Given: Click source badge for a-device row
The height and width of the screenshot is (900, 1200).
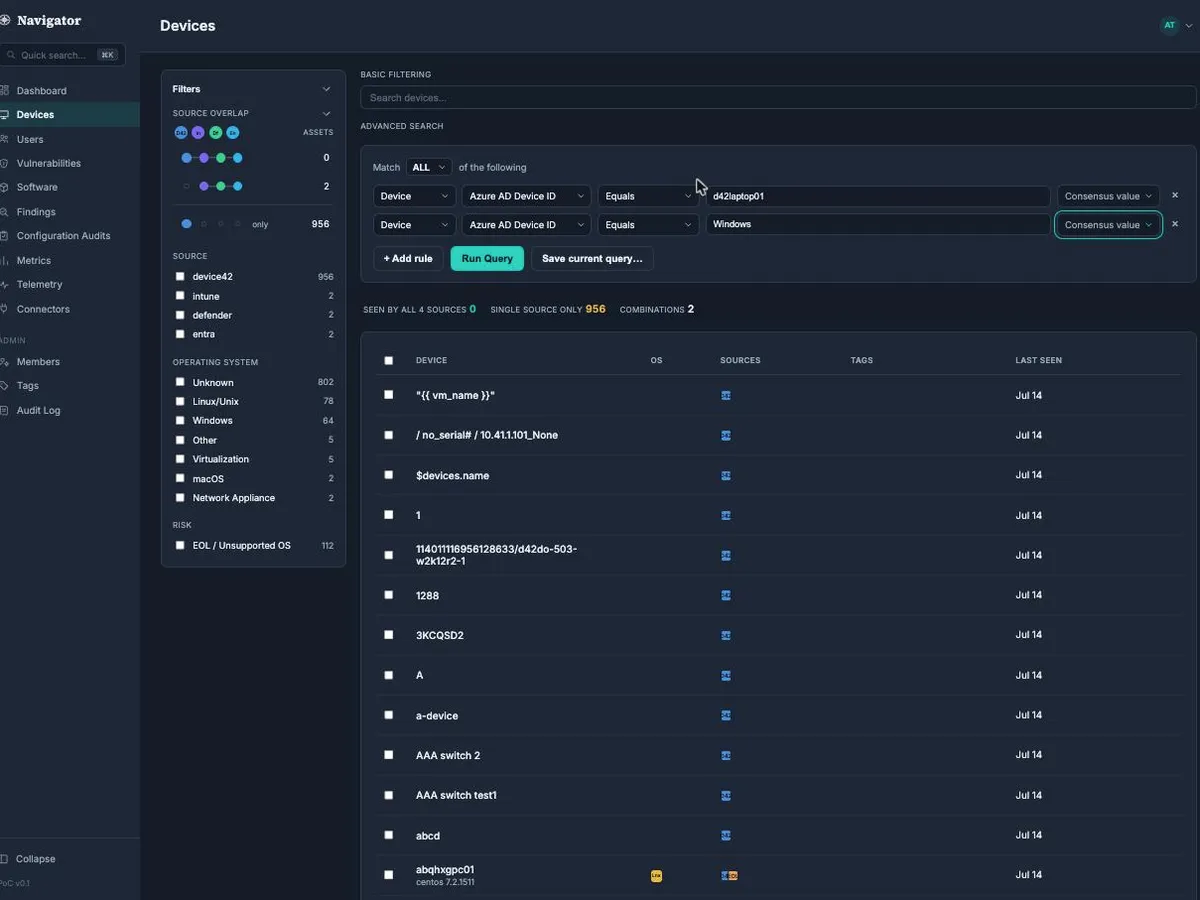Looking at the screenshot, I should pos(726,715).
